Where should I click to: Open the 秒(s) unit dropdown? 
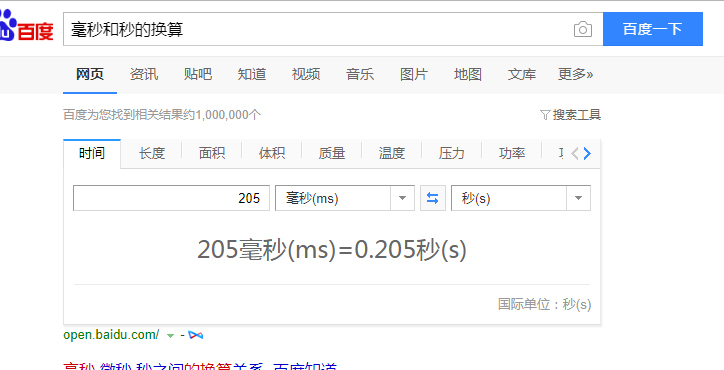pos(521,198)
